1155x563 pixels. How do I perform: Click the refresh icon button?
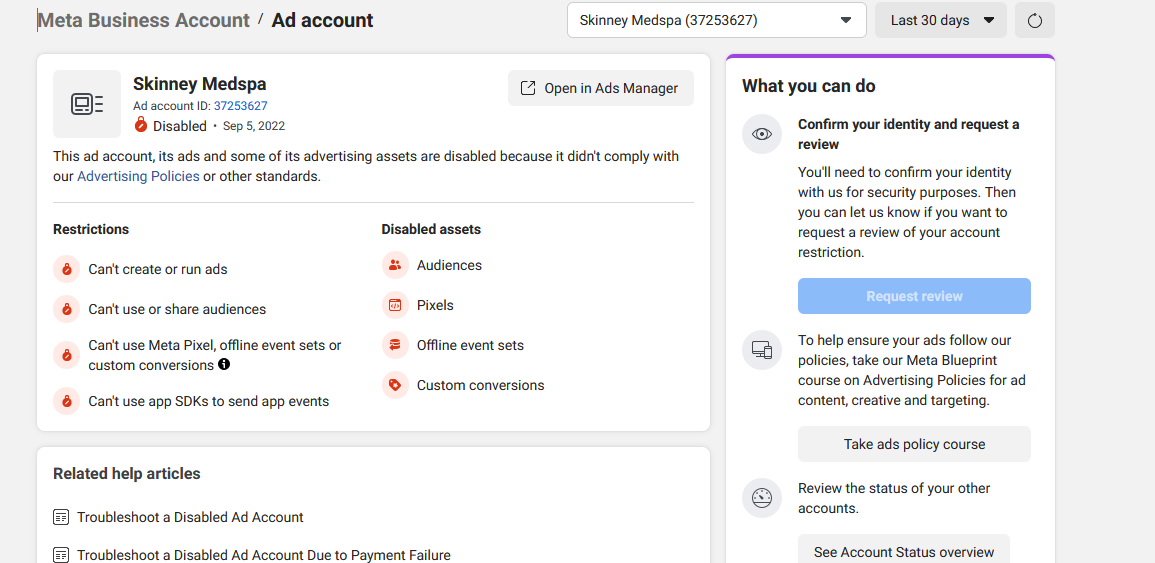[1034, 21]
